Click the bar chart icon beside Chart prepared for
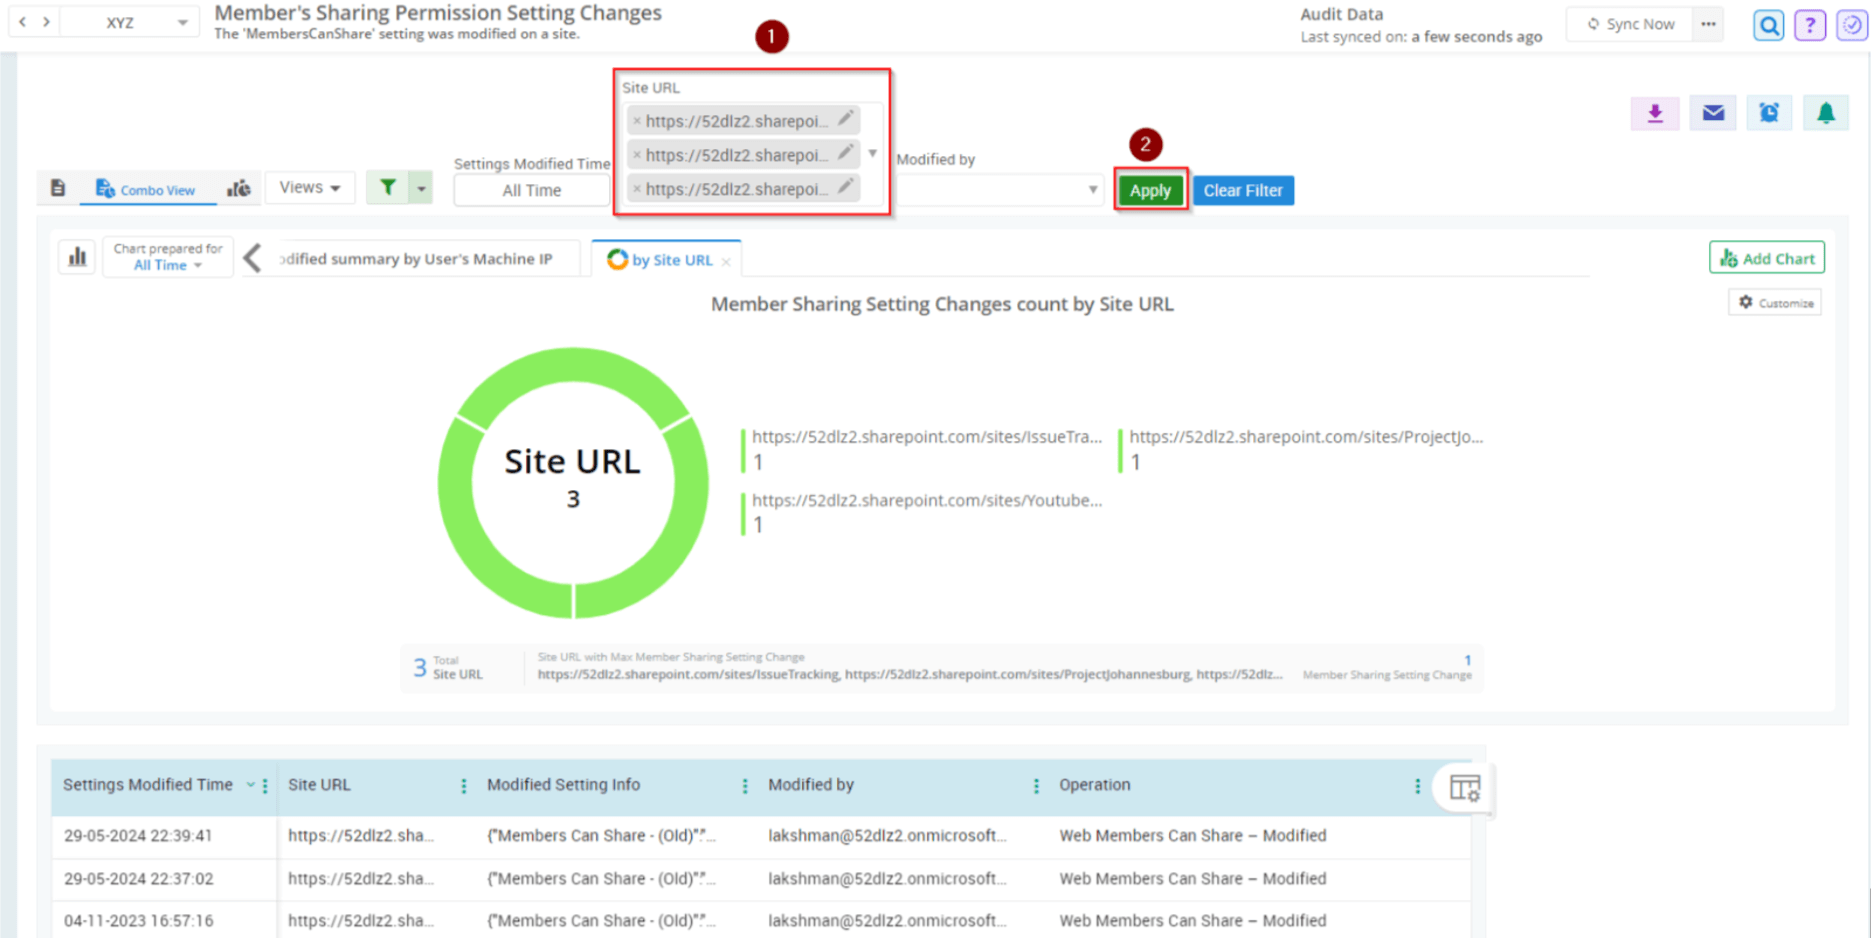This screenshot has width=1871, height=938. click(77, 257)
